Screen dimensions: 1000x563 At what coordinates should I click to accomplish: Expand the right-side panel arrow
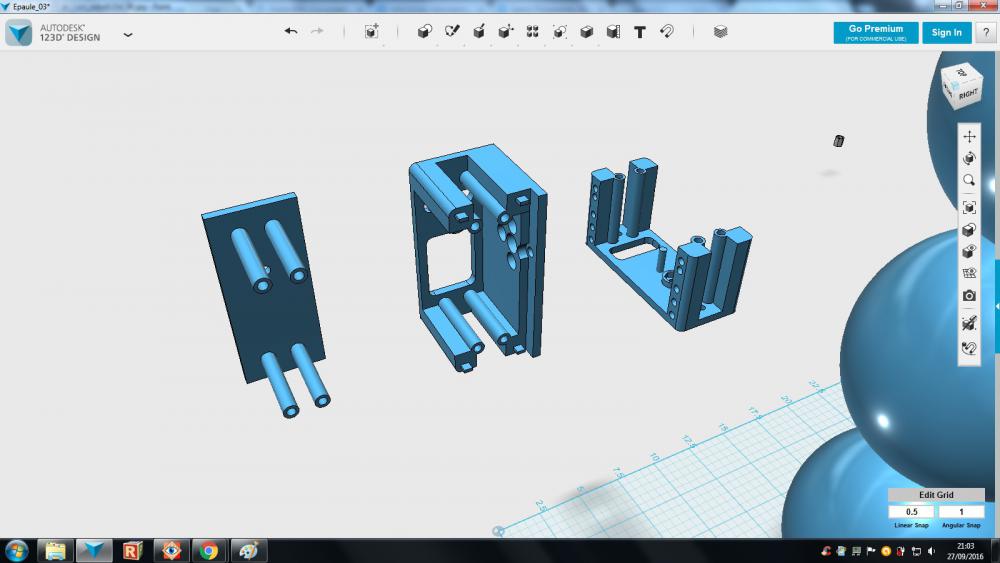997,307
